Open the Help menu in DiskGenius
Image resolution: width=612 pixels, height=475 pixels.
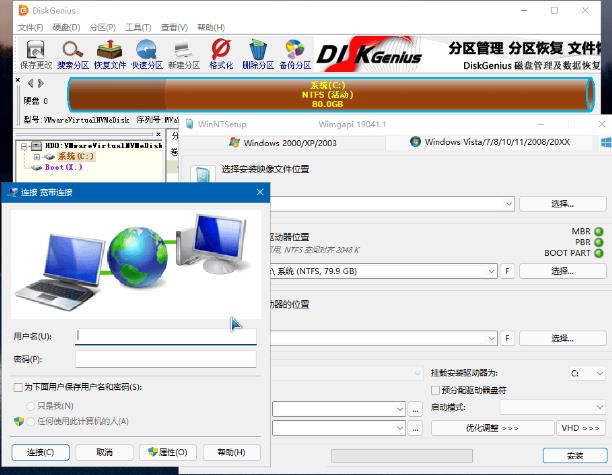211,27
